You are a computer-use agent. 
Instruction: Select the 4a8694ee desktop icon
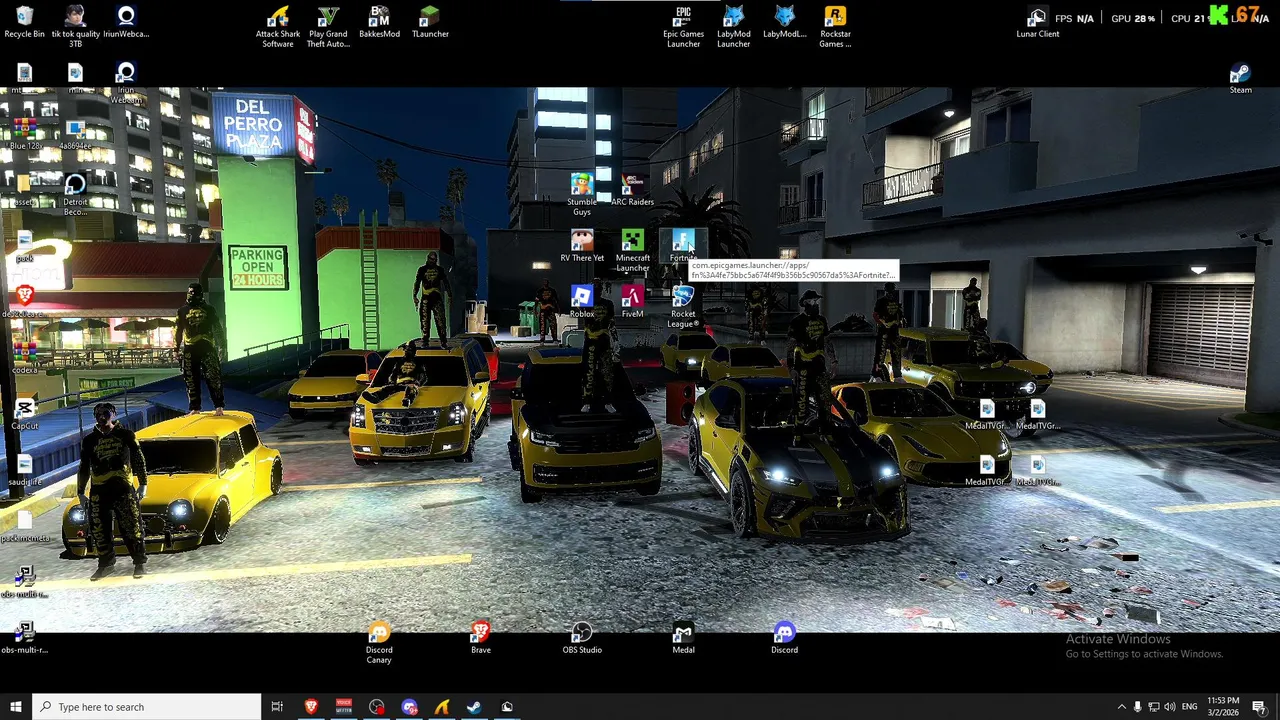click(75, 134)
